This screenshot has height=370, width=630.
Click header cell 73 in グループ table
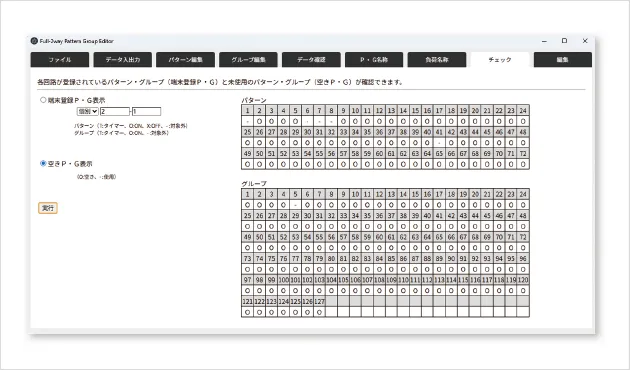[x=248, y=259]
